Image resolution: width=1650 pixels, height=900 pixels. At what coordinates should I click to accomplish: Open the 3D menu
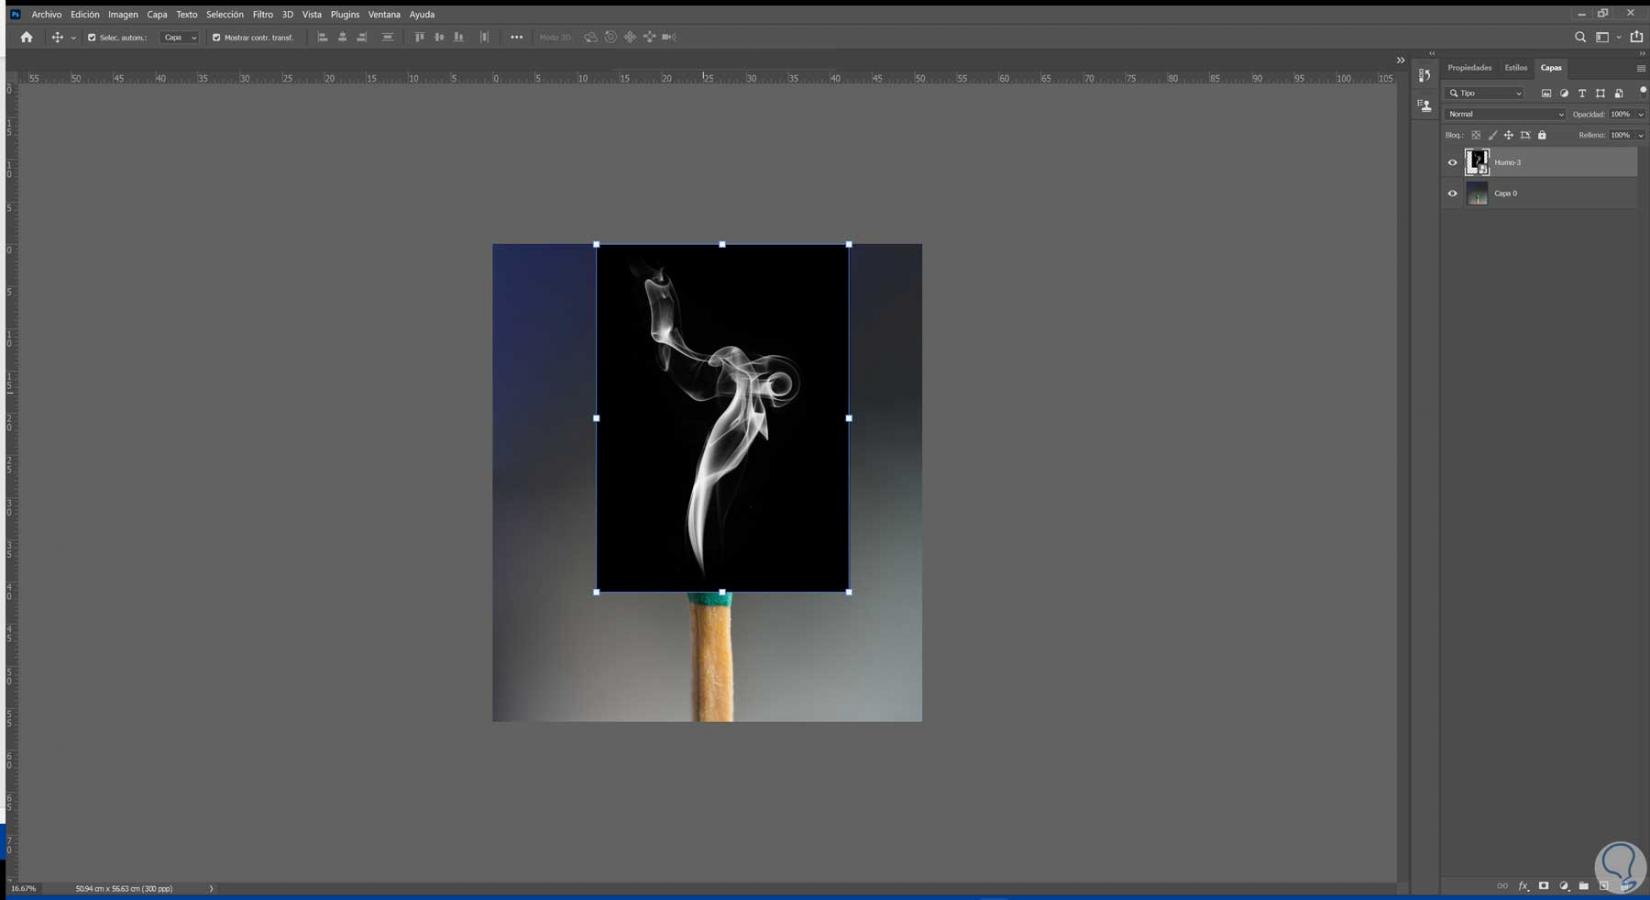coord(287,14)
